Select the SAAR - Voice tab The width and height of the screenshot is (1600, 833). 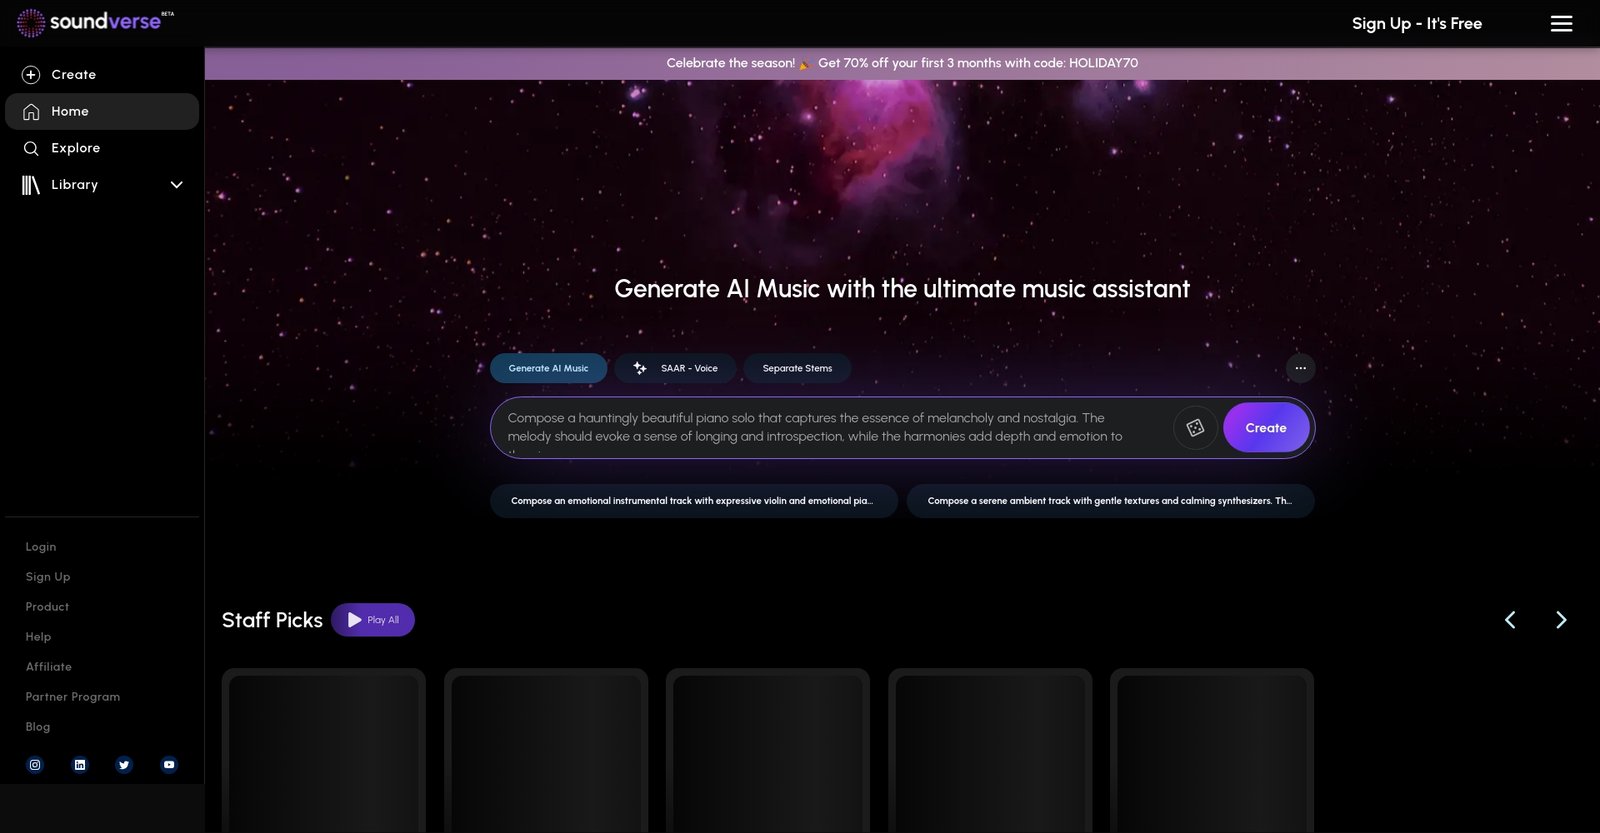[x=675, y=368]
